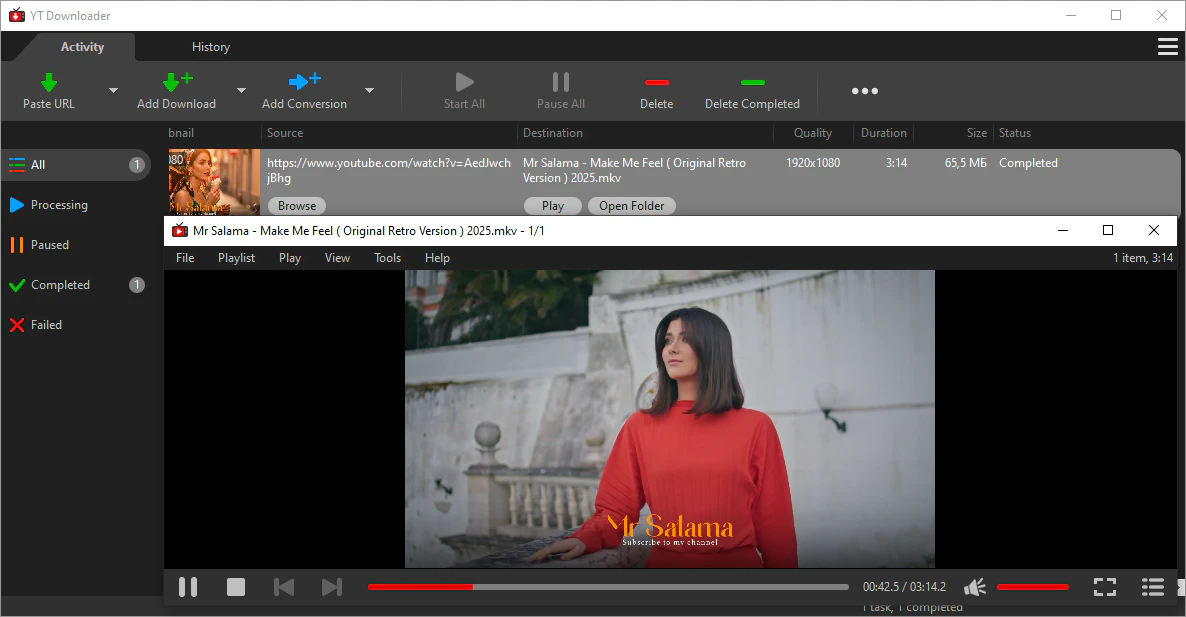Pause the playing video
This screenshot has height=617, width=1186.
[188, 587]
